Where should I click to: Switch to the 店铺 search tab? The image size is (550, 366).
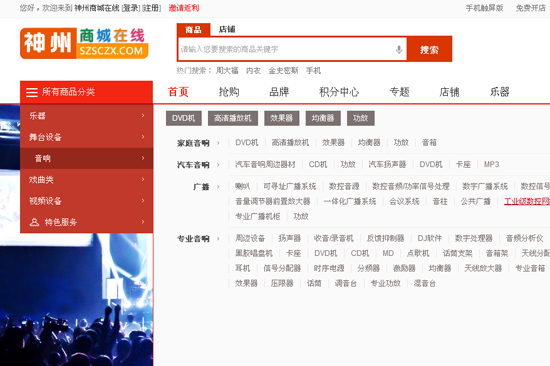227,29
